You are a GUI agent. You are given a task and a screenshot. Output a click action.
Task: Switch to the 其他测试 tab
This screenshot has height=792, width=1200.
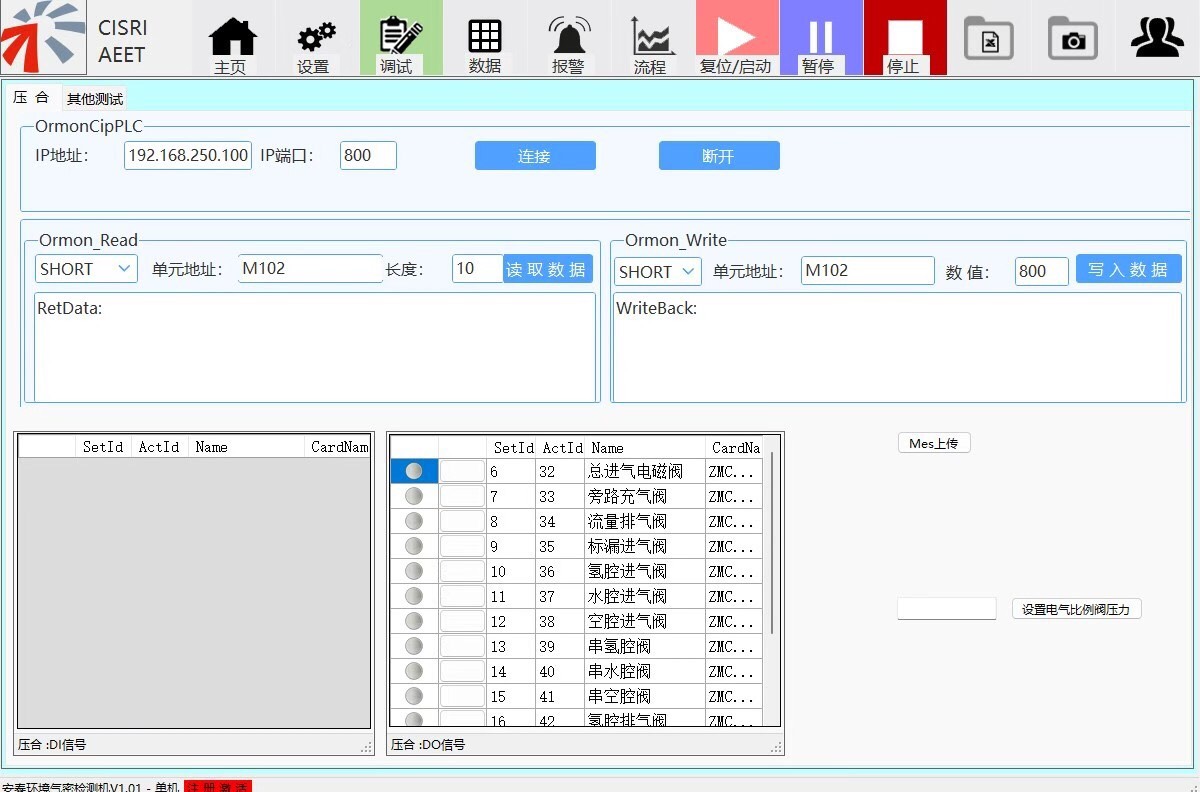(95, 99)
